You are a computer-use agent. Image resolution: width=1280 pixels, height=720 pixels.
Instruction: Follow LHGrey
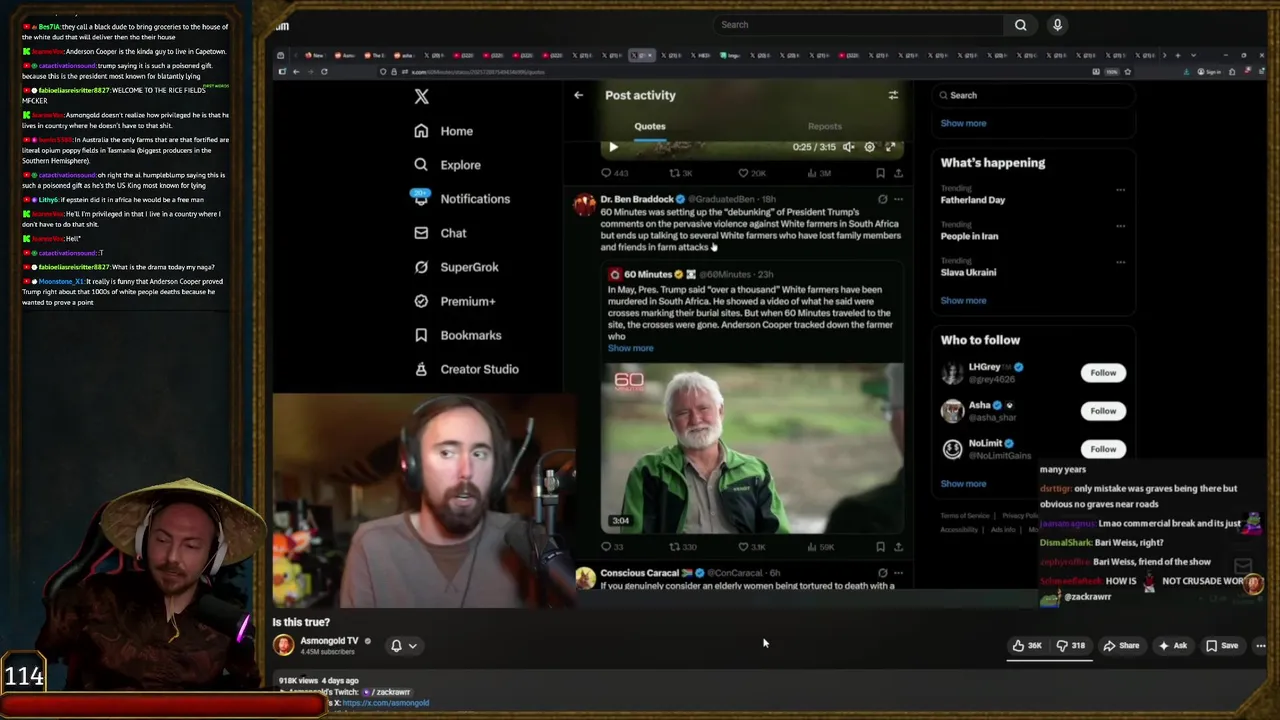(x=1103, y=373)
